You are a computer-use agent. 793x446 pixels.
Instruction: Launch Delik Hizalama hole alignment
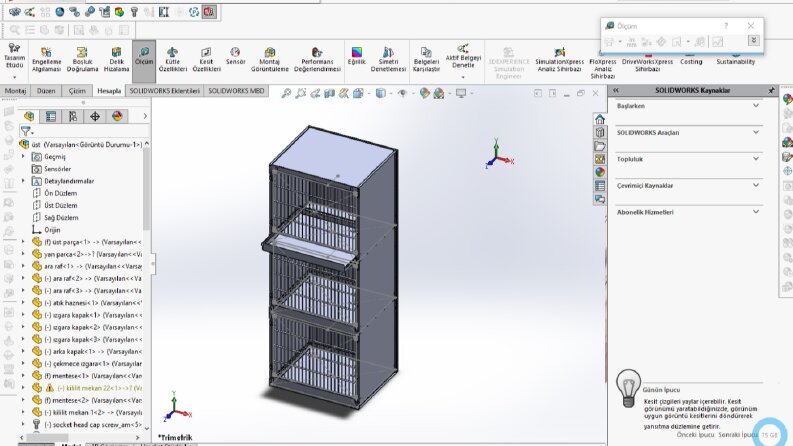click(x=116, y=60)
